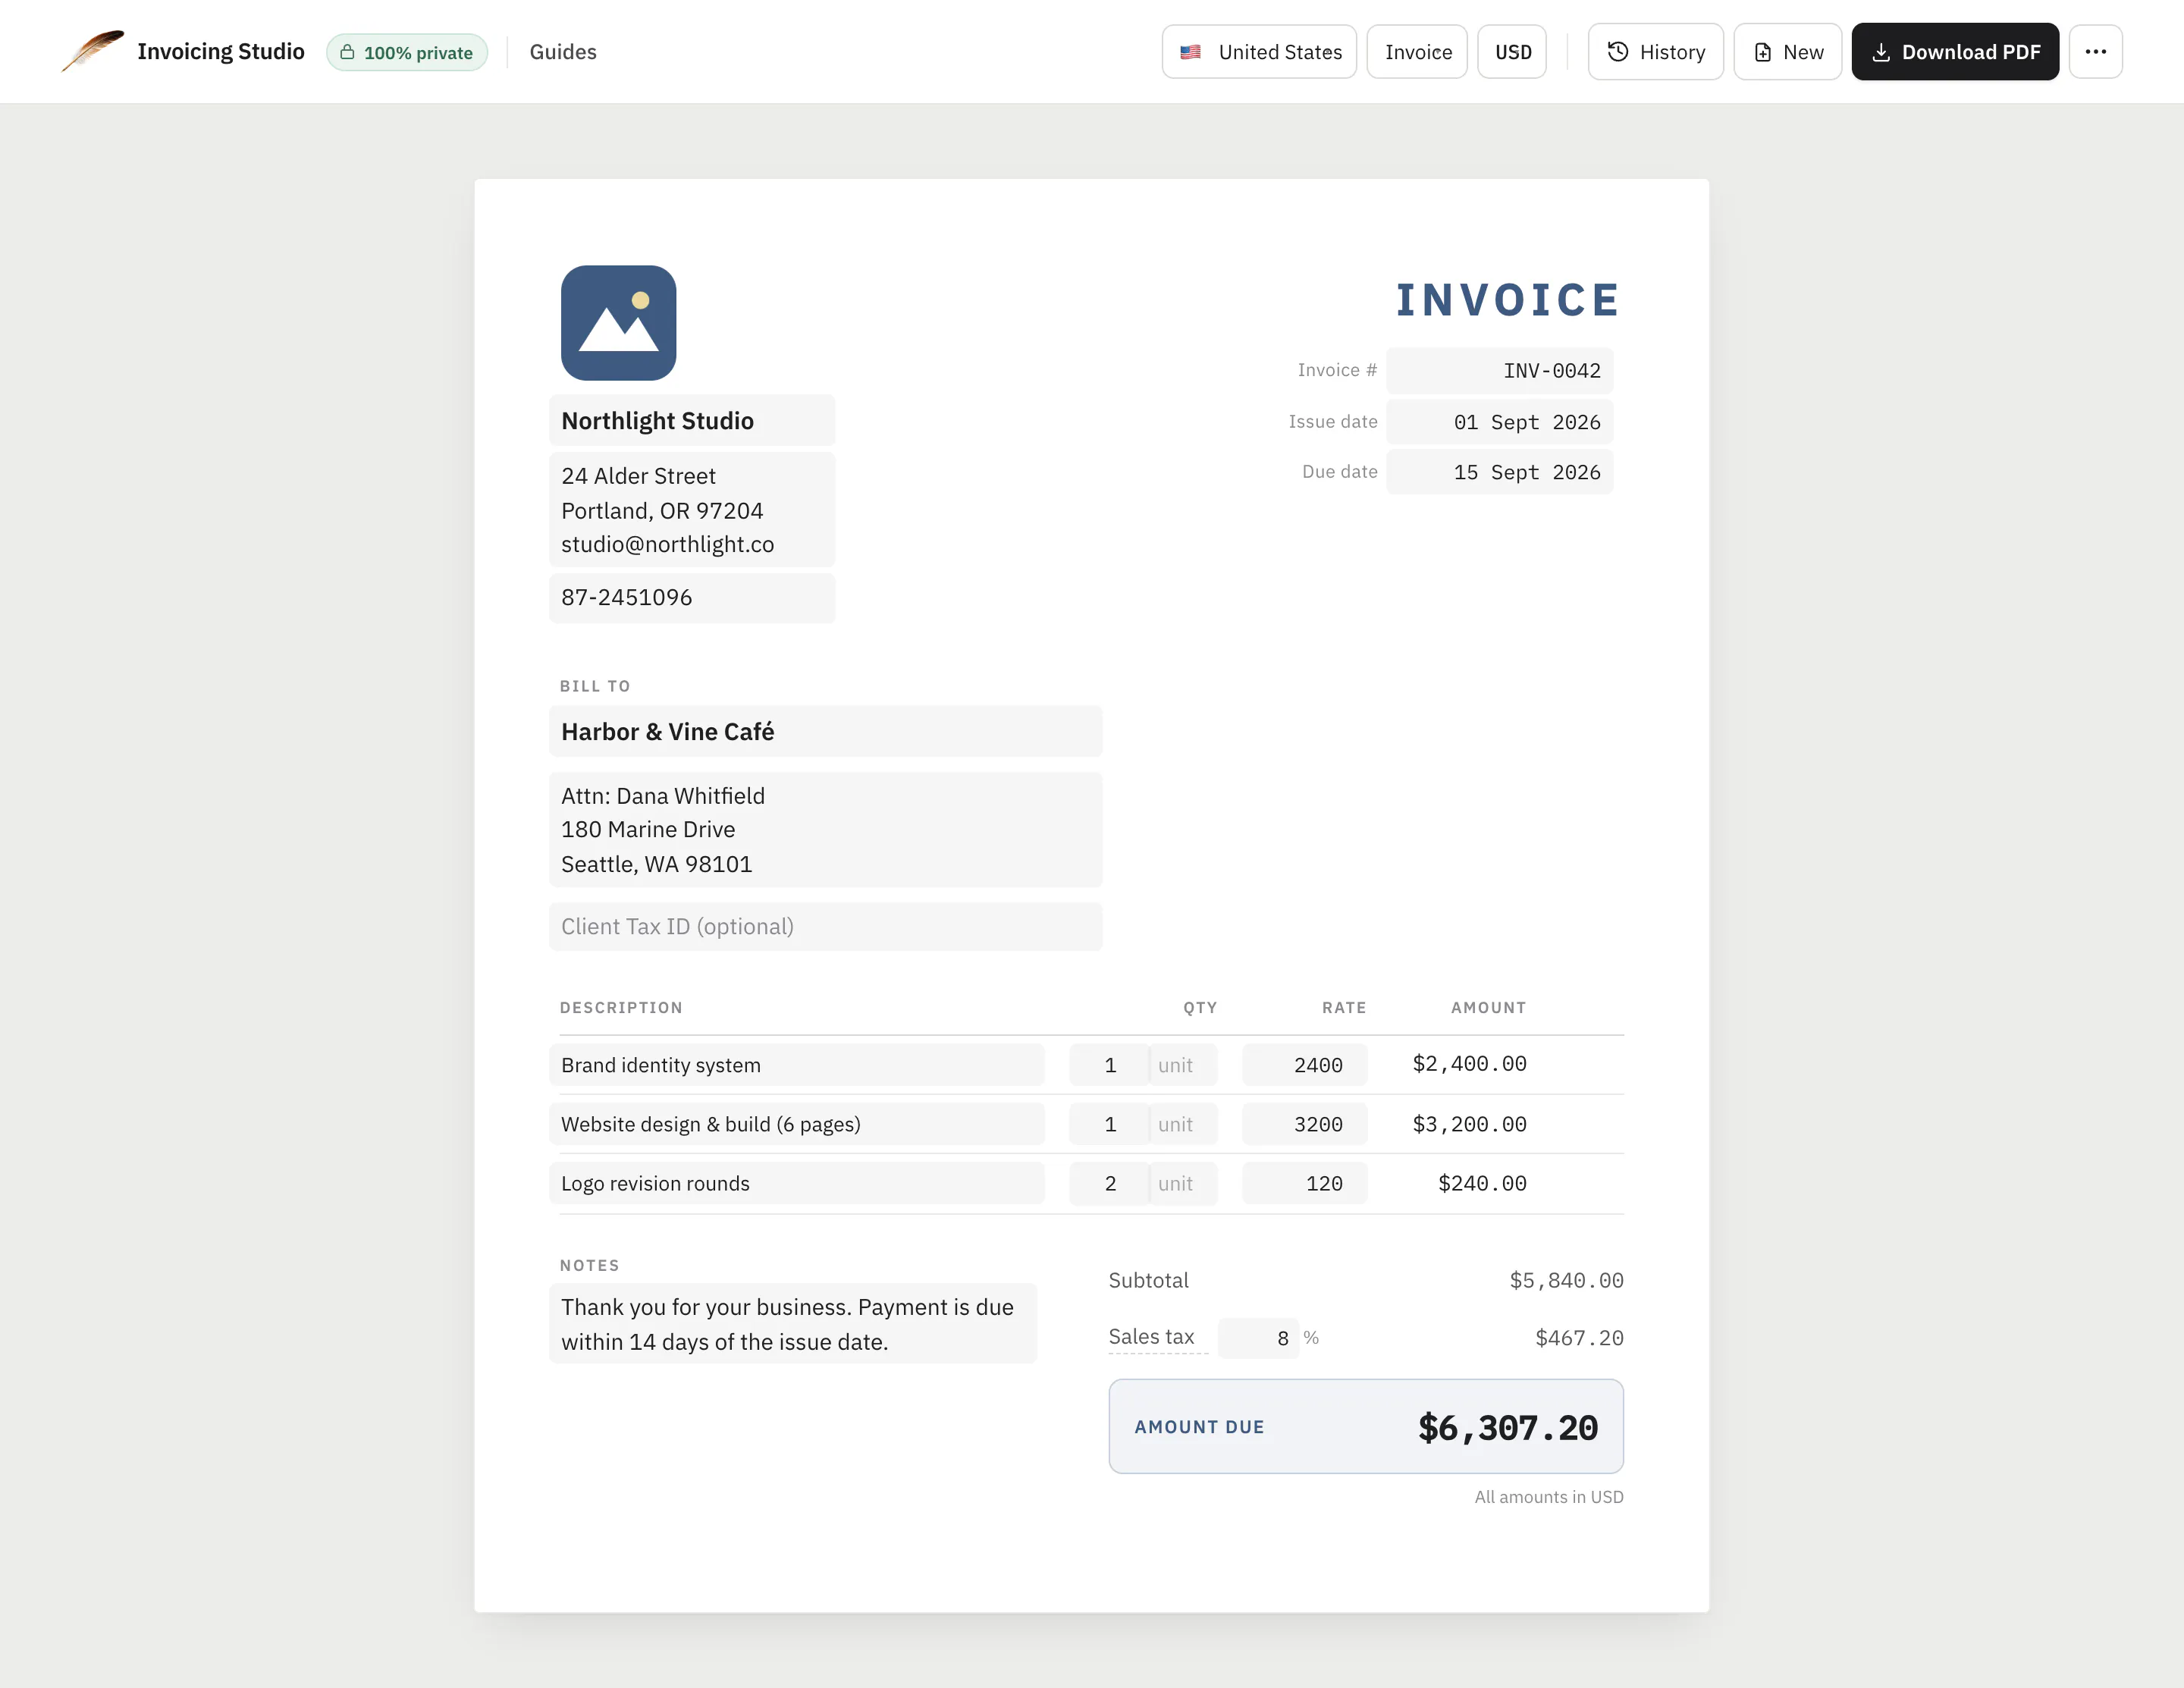Screen dimensions: 2184x1688
Task: Edit quantity for Logo revision rounds
Action: (1109, 1183)
